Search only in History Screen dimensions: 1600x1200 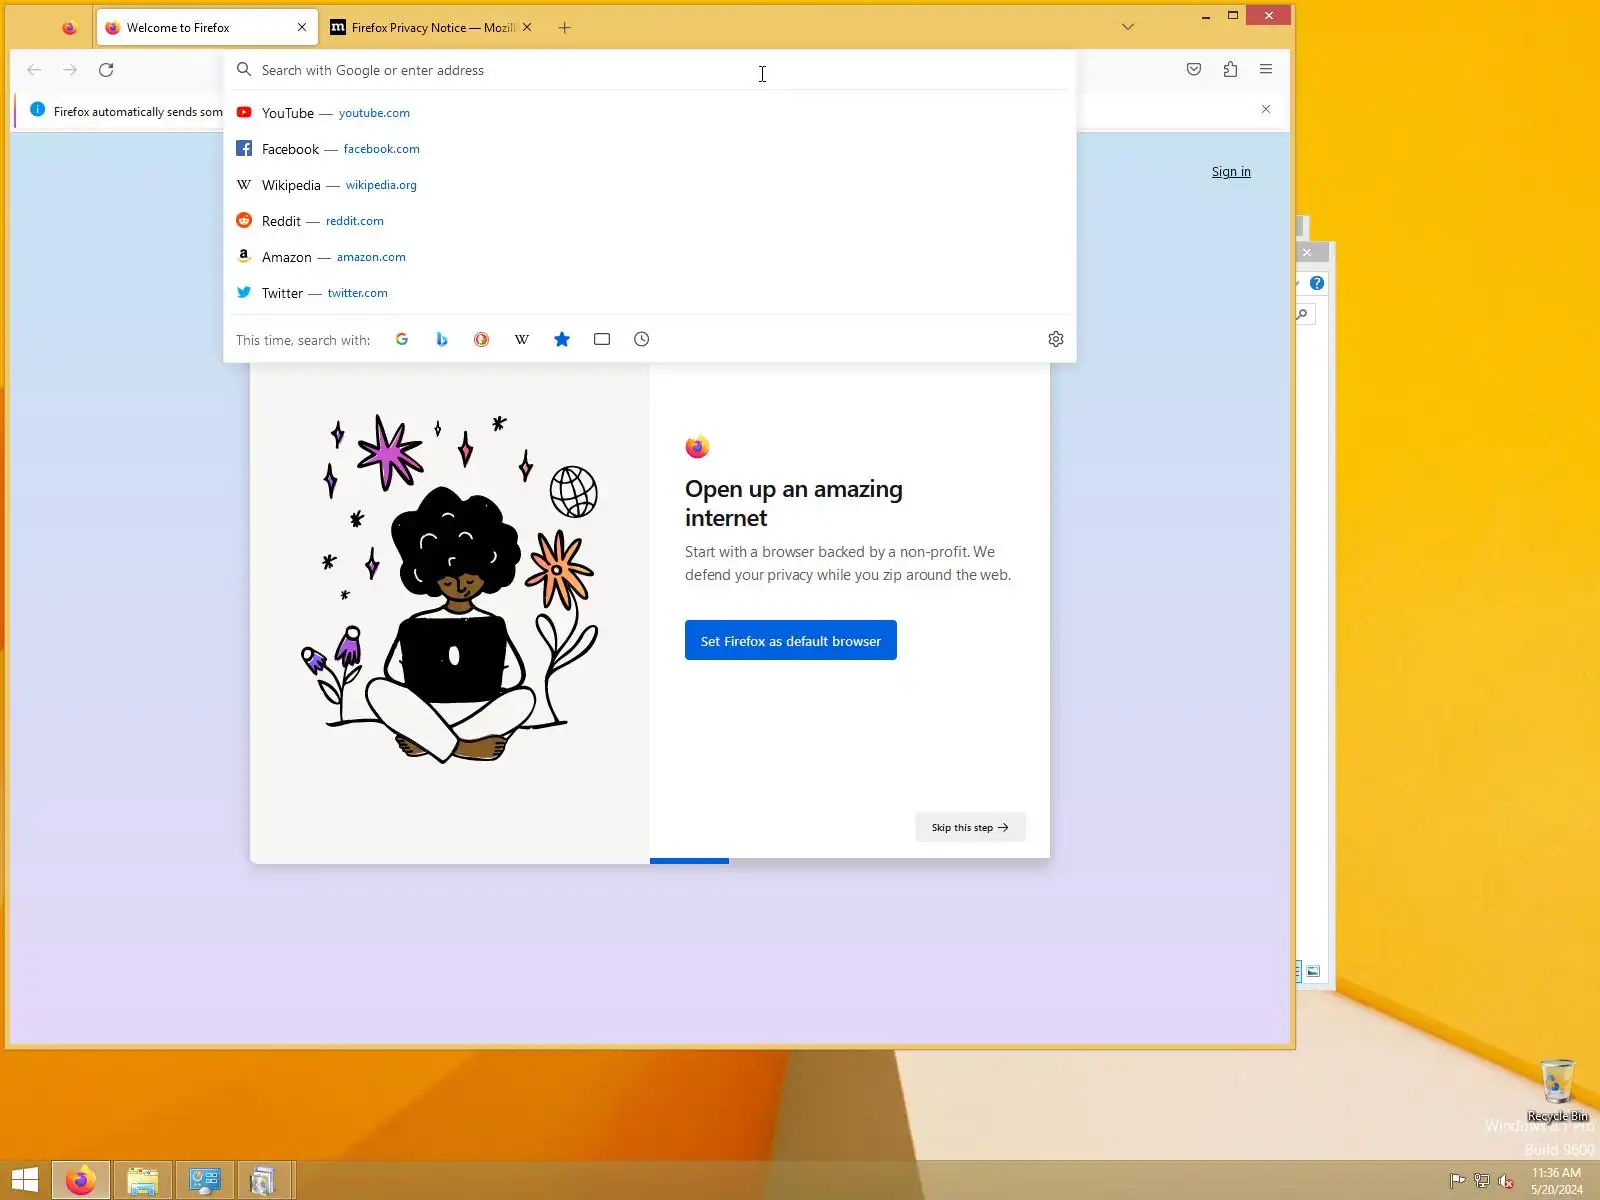(642, 339)
